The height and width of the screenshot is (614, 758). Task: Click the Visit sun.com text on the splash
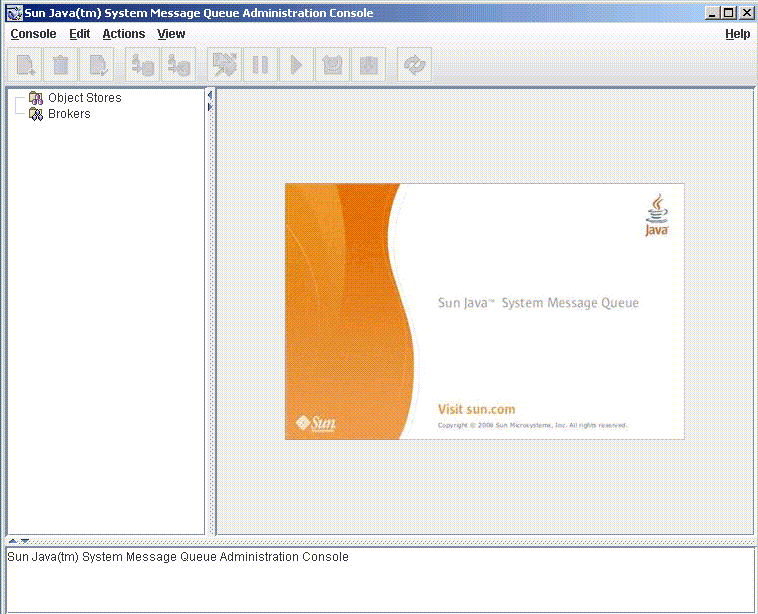(x=477, y=409)
